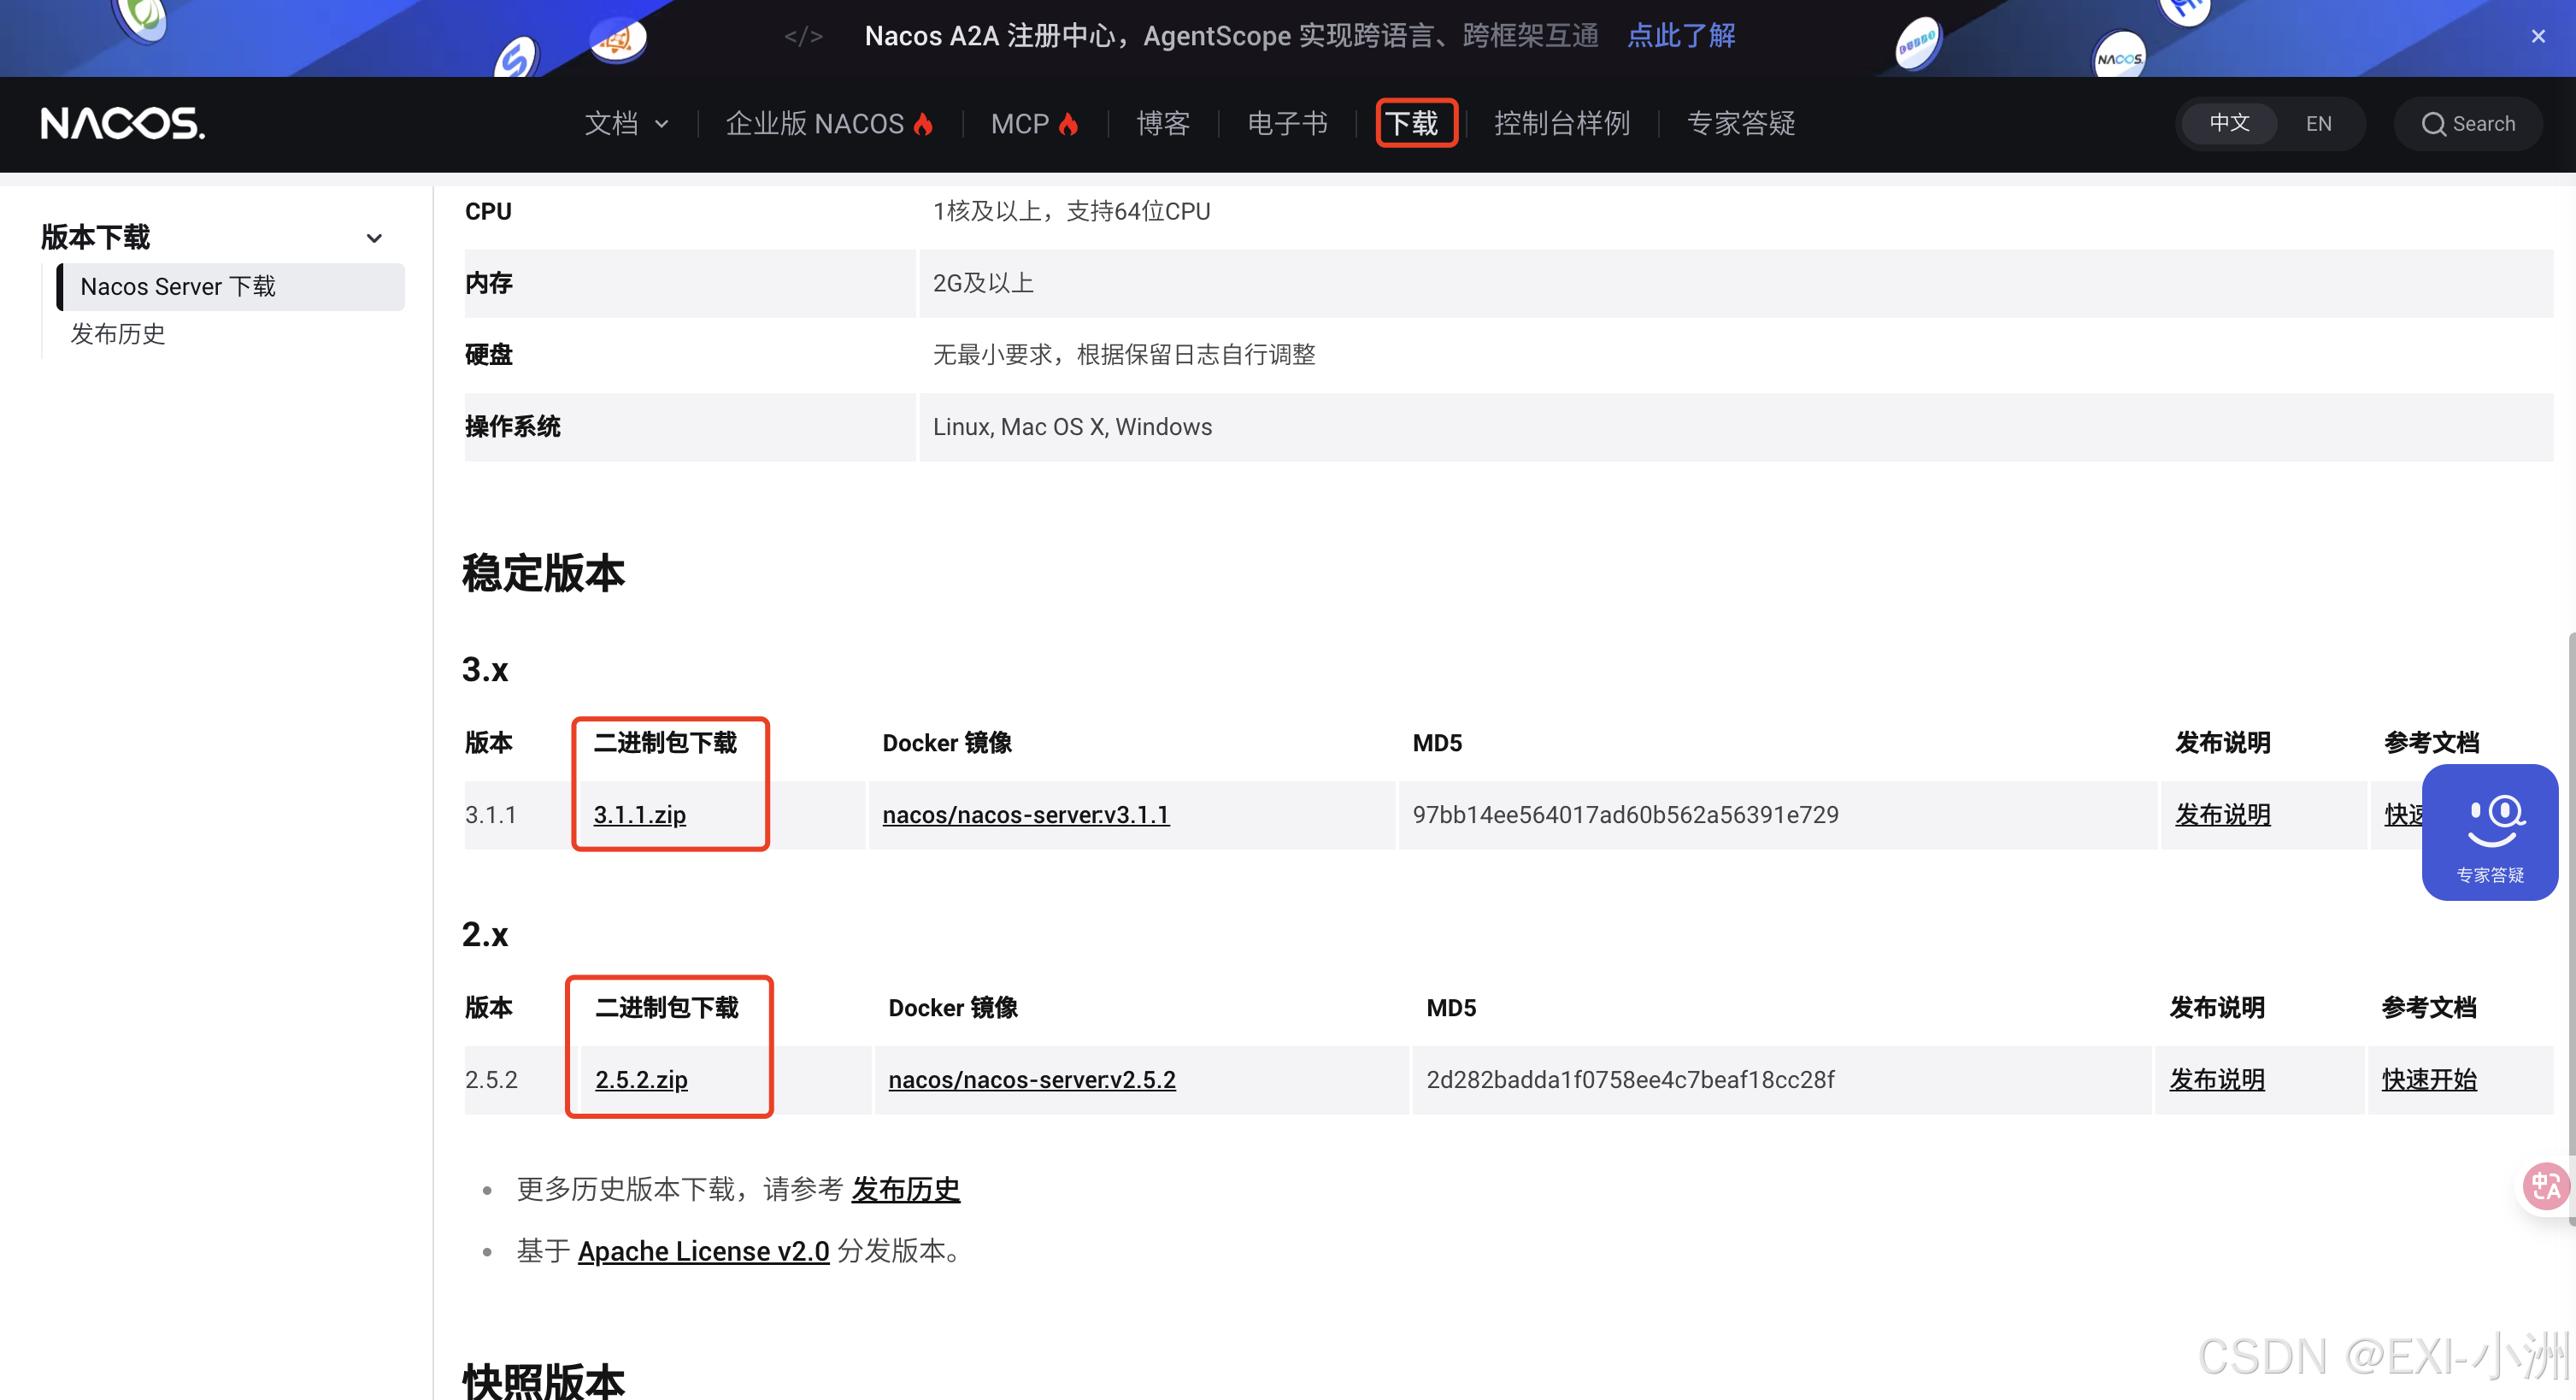Download the 3.1.1.zip binary package

640,815
